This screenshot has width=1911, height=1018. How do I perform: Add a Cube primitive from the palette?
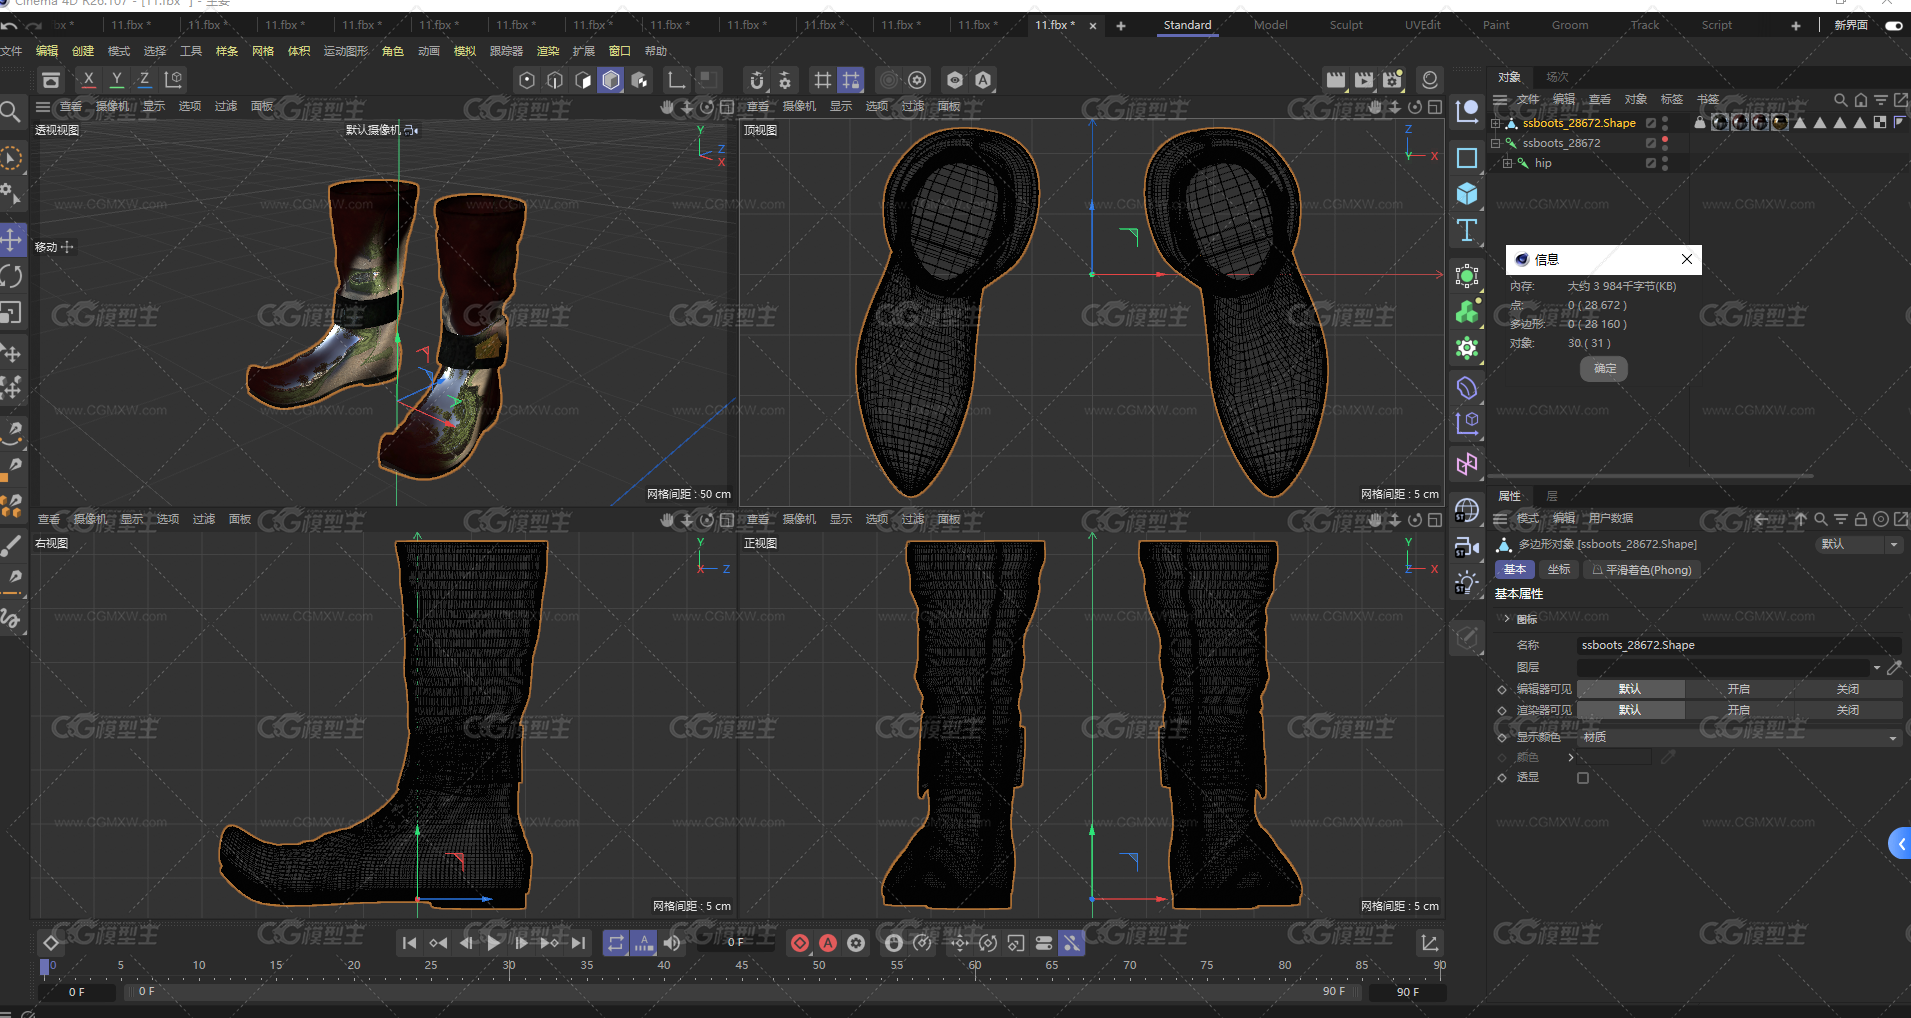[x=1467, y=194]
